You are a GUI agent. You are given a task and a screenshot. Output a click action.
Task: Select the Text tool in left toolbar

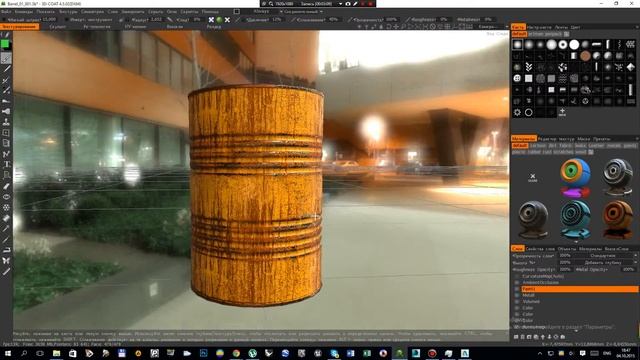click(x=6, y=164)
